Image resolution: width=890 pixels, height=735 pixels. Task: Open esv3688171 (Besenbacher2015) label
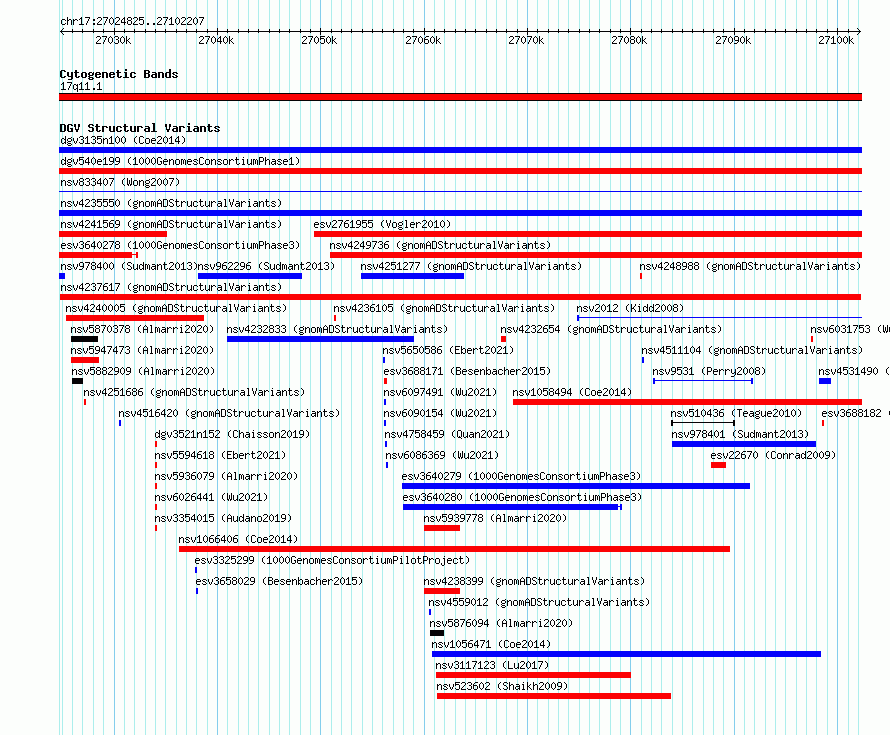[x=467, y=371]
